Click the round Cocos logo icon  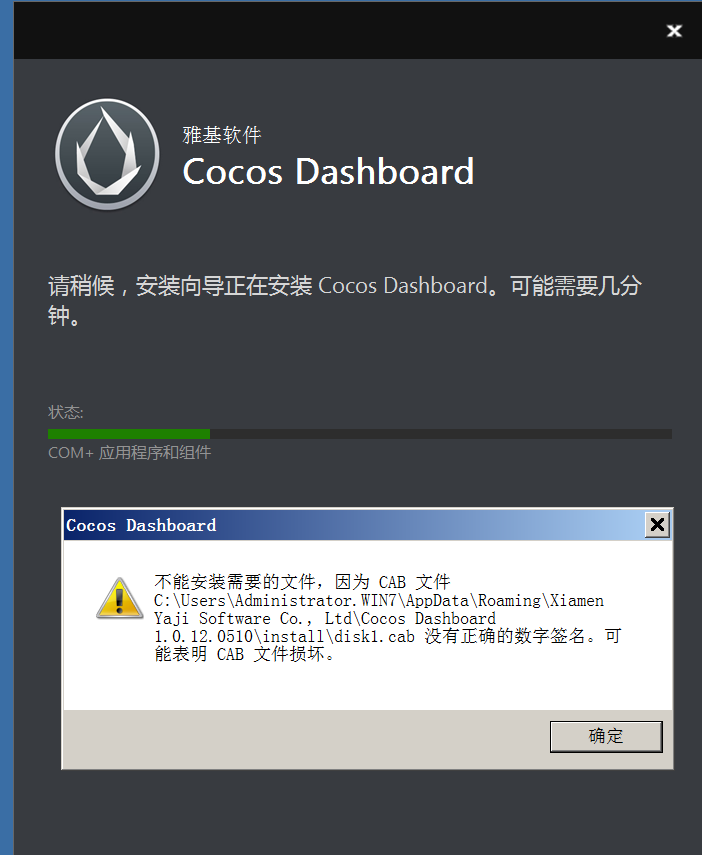coord(107,154)
